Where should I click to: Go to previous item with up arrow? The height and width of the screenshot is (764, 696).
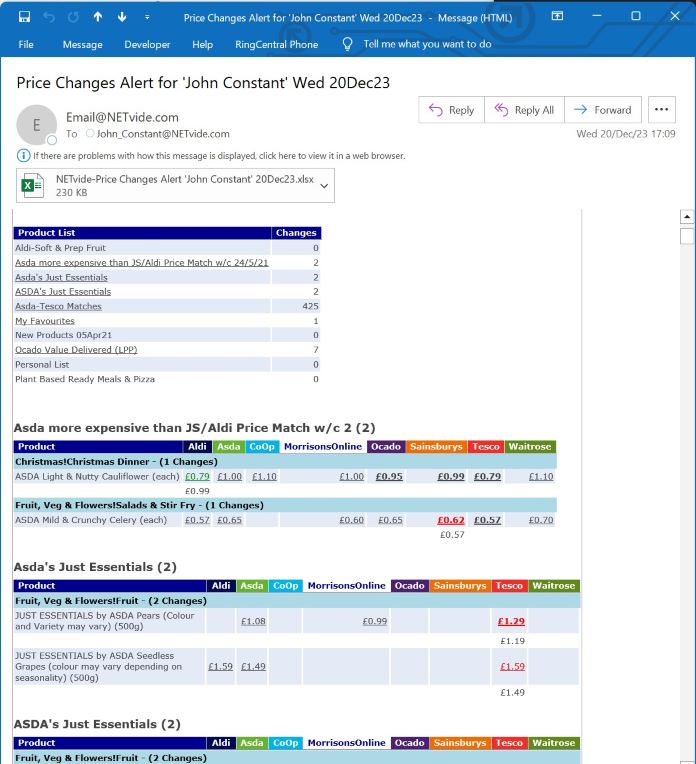pos(98,17)
